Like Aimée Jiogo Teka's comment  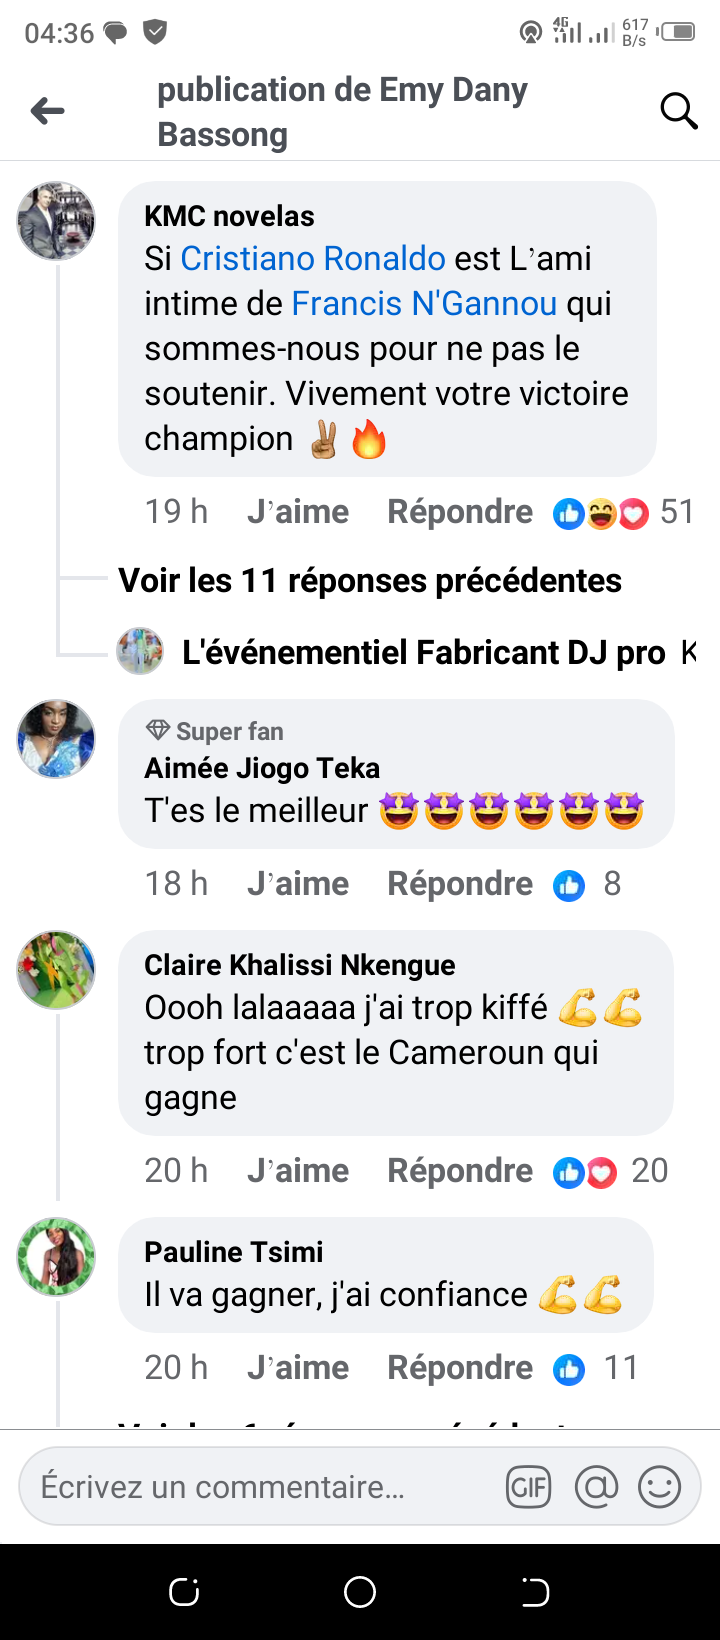[298, 884]
